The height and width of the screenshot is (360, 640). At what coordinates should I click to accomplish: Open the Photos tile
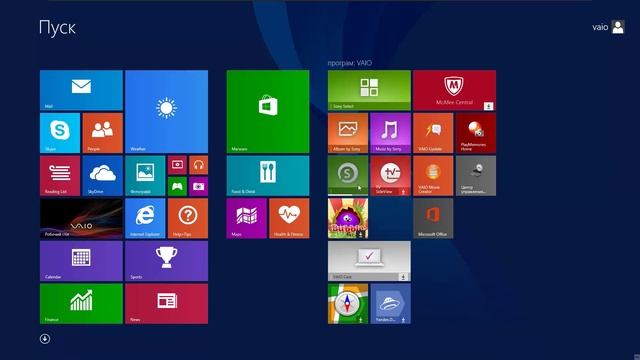(145, 176)
